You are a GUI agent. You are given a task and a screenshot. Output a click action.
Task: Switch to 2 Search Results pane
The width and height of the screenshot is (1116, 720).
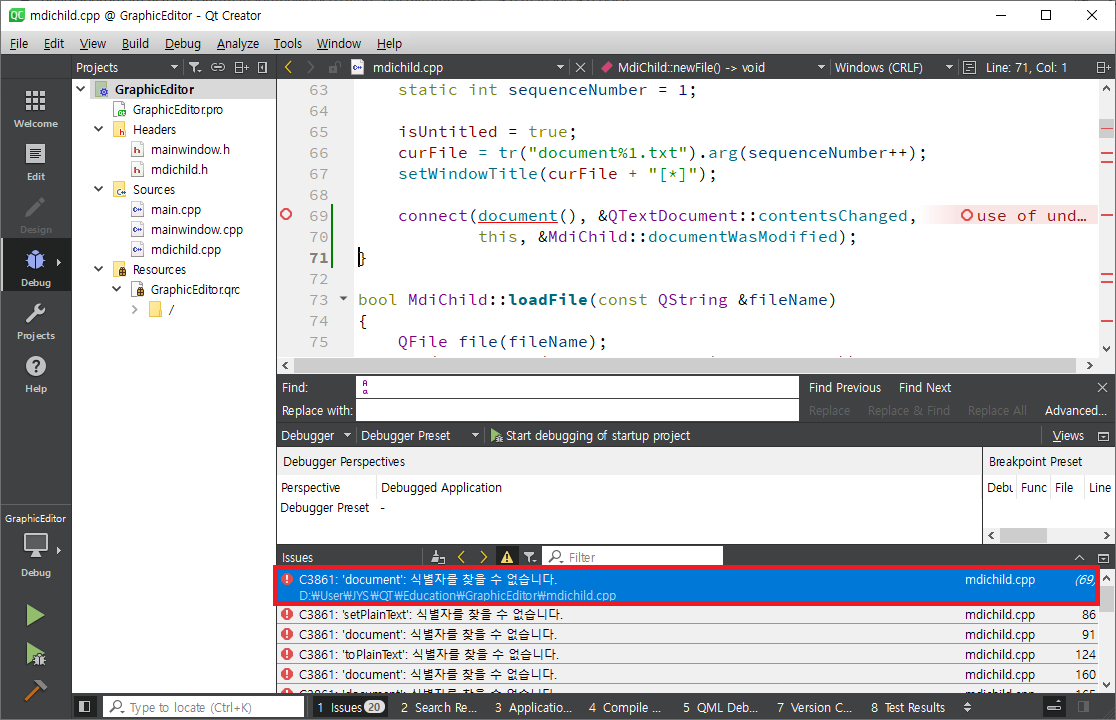click(438, 707)
